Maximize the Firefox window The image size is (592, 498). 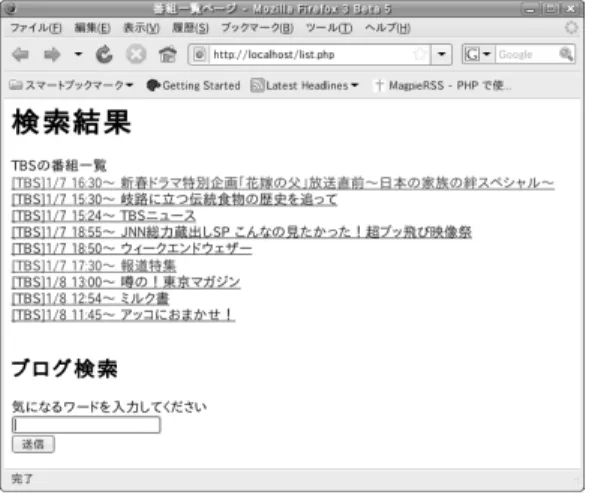coord(550,9)
